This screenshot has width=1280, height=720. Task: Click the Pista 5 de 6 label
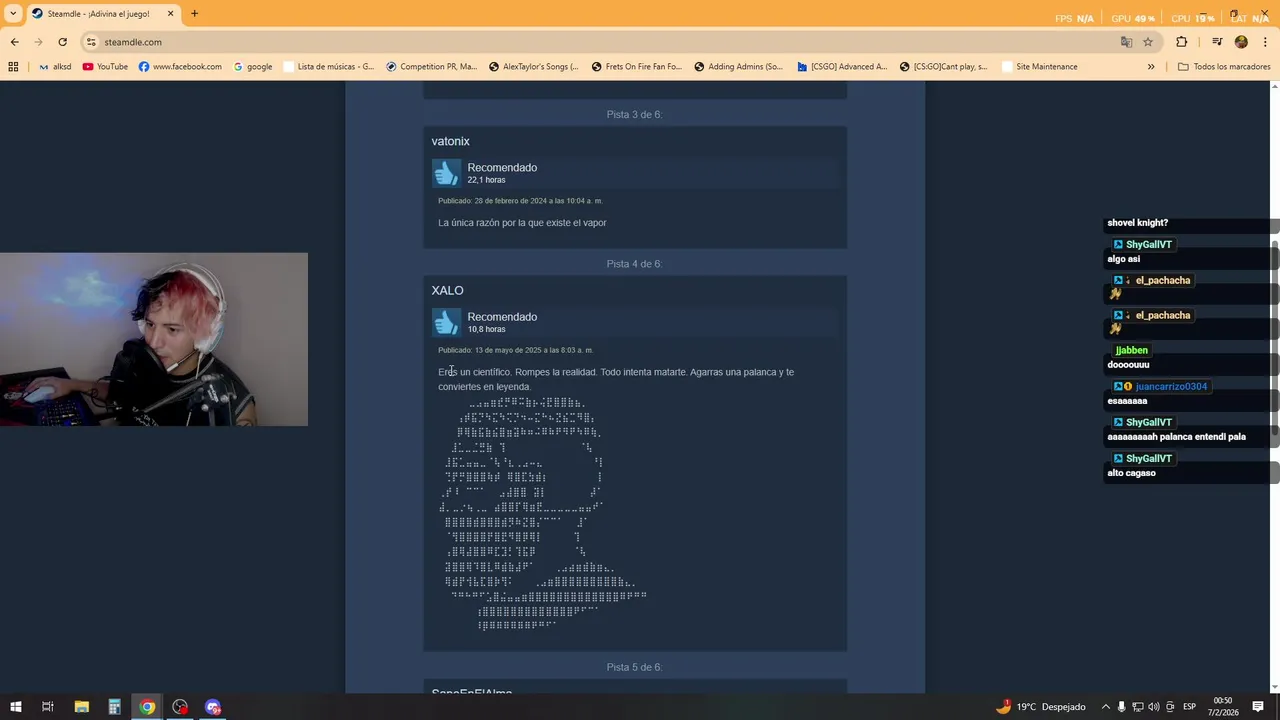click(634, 667)
